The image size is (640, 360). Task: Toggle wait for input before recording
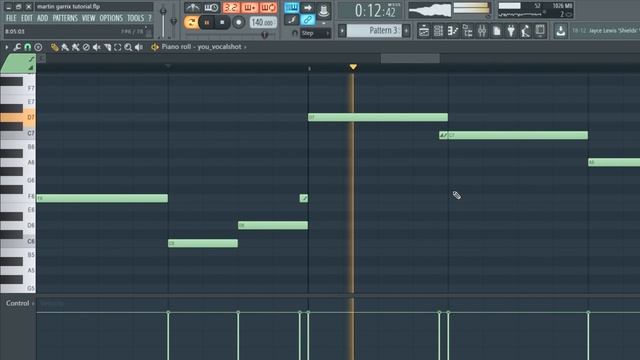(211, 8)
